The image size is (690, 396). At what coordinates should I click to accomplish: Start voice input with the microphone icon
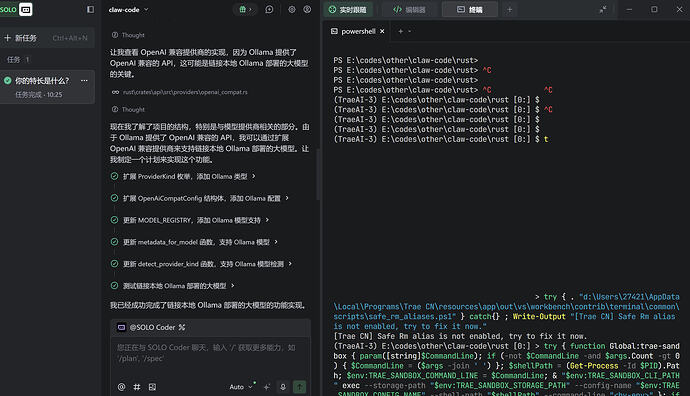(283, 387)
